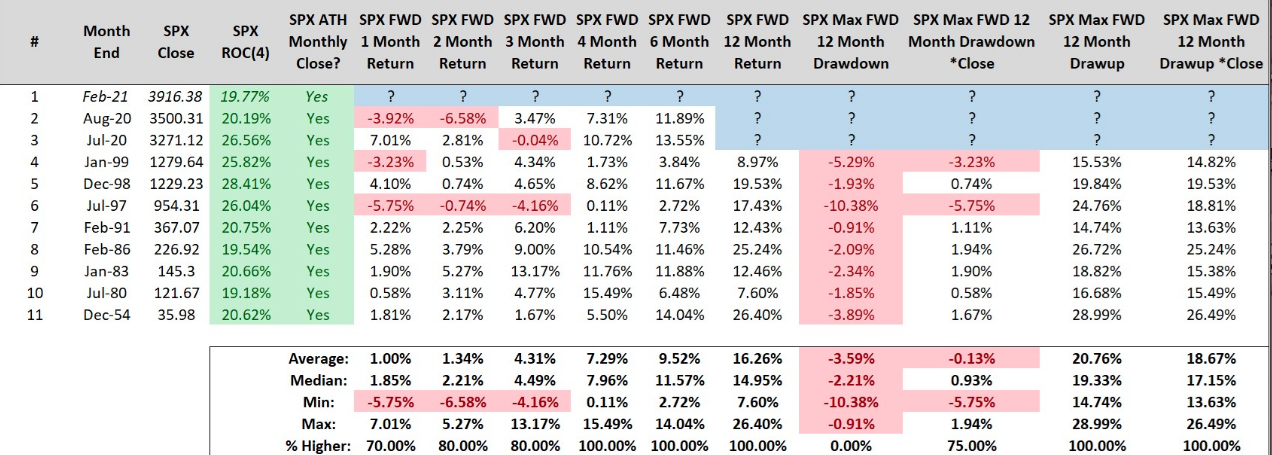Select the '#' column header
Viewport: 1272px width, 455px height.
36,42
